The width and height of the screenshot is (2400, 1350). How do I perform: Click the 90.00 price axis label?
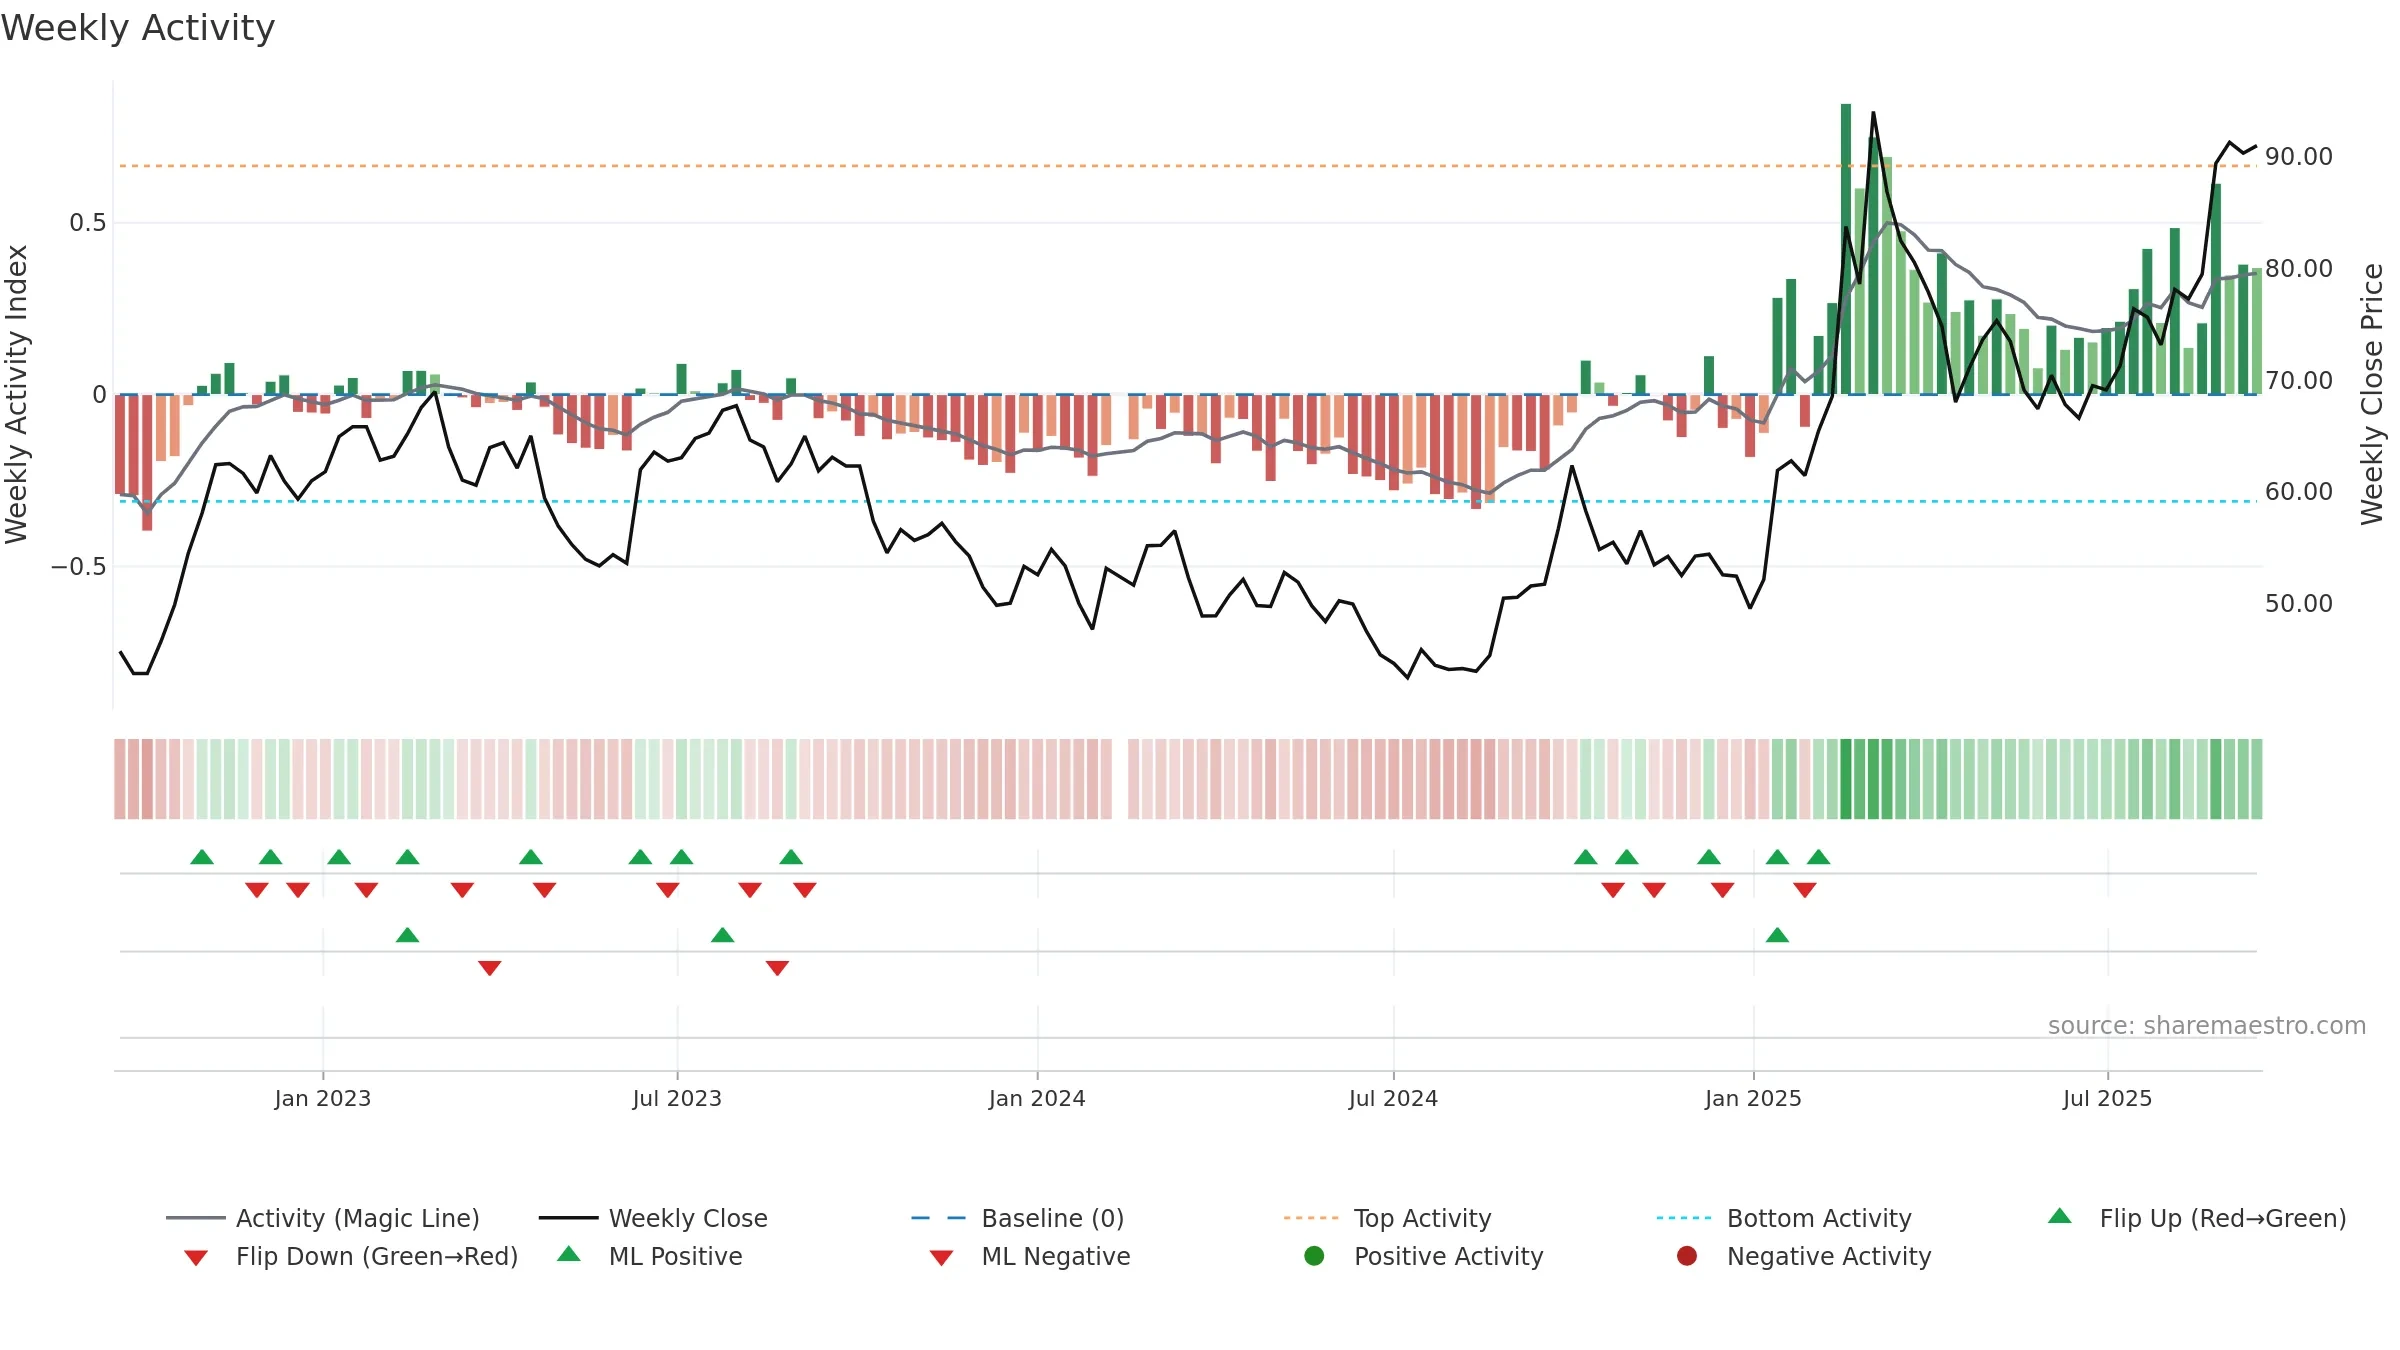click(x=2299, y=157)
